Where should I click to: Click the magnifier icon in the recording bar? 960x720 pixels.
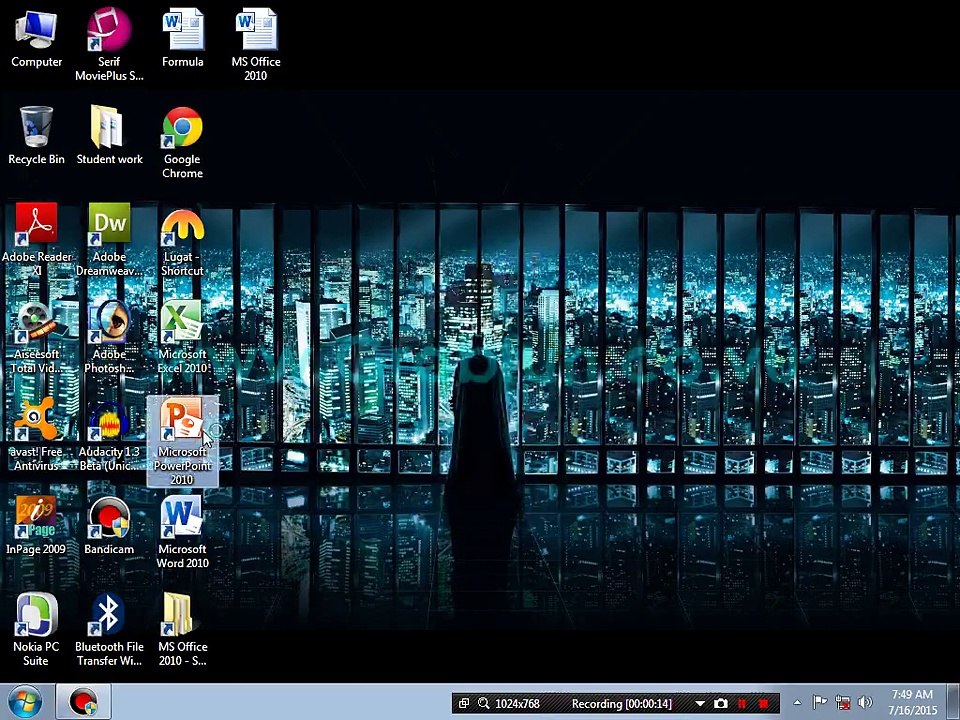point(484,703)
